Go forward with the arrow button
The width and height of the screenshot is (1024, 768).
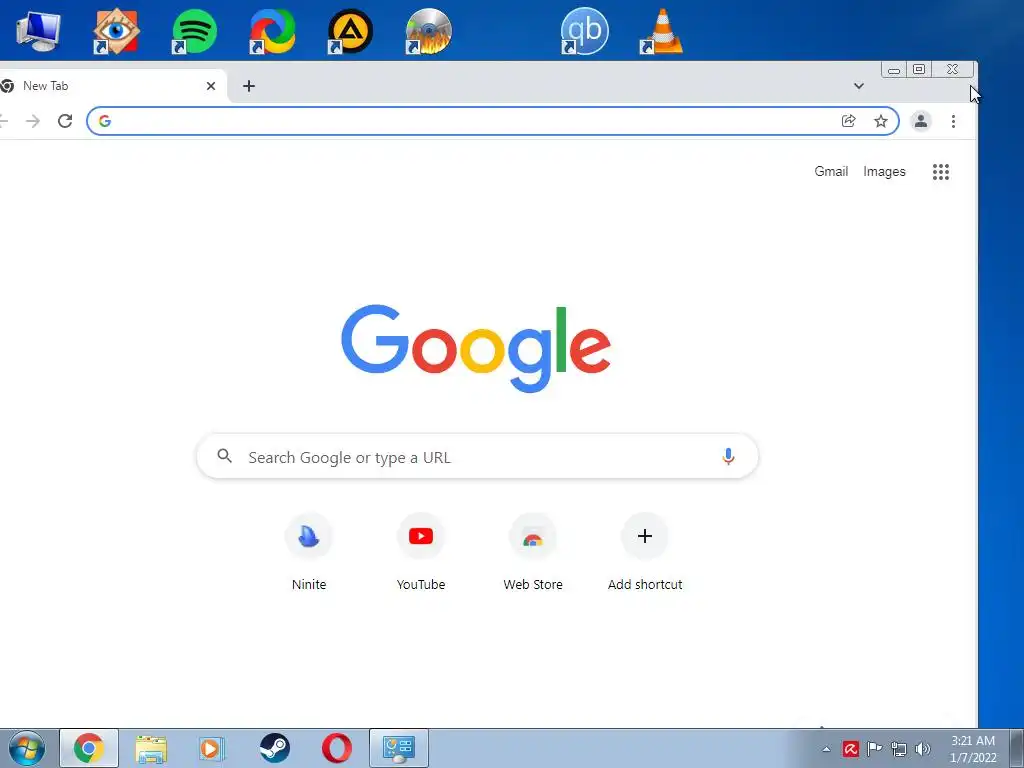click(33, 121)
